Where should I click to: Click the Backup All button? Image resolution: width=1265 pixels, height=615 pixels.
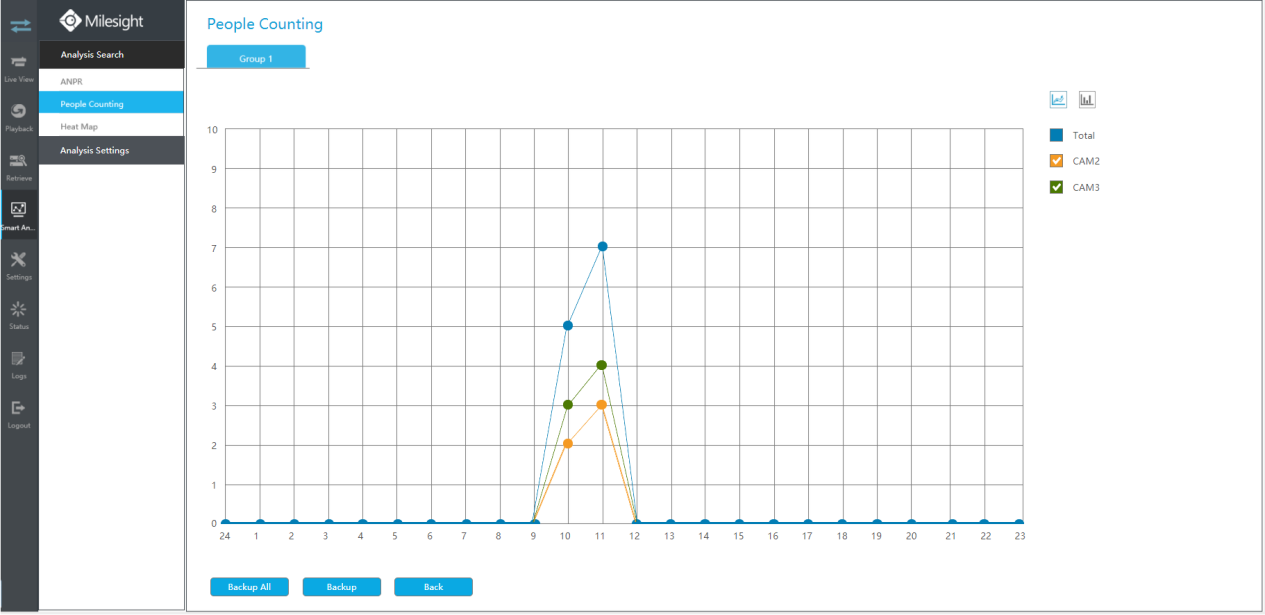(249, 587)
